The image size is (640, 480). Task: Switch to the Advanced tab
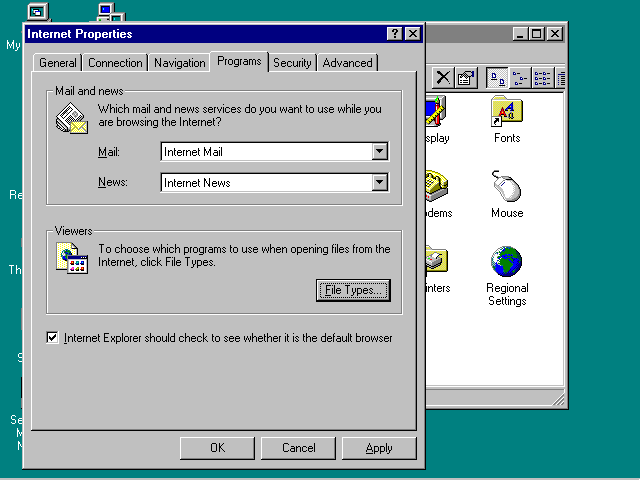[347, 63]
